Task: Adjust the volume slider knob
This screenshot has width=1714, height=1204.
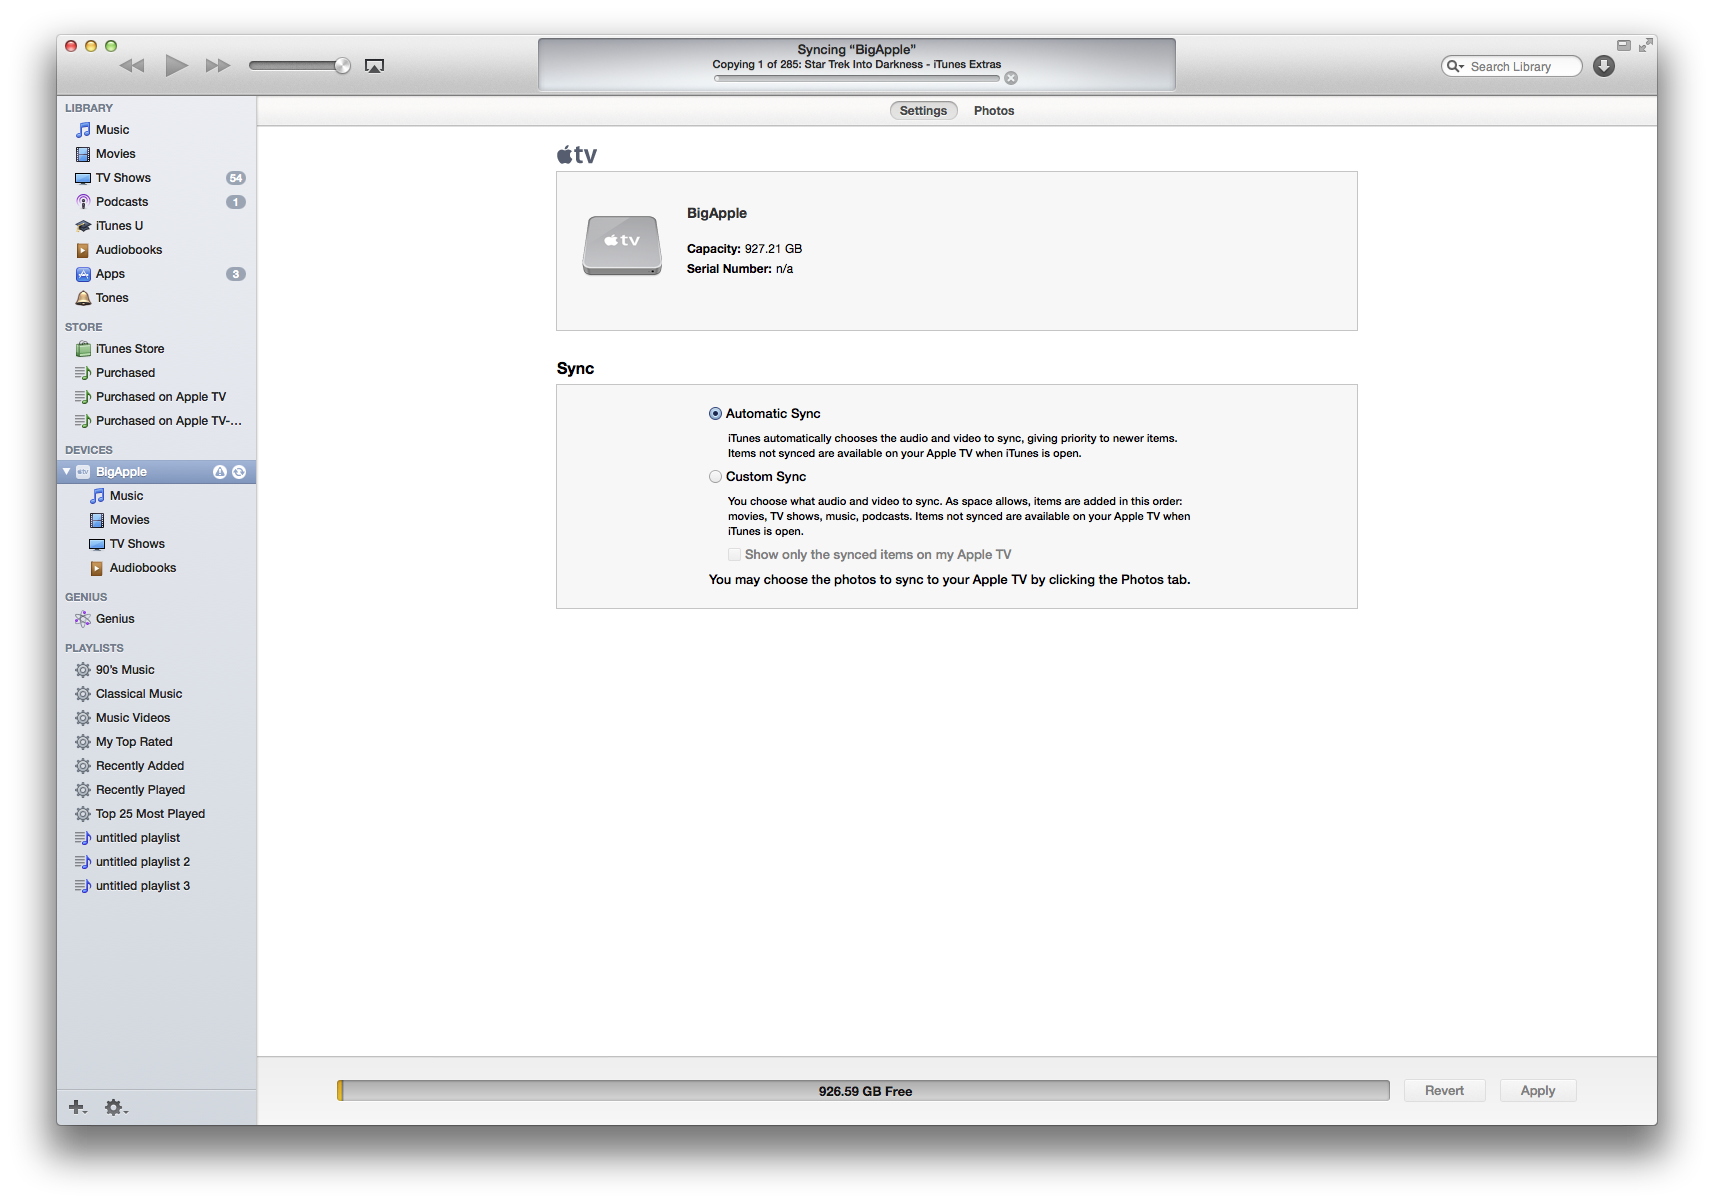Action: pyautogui.click(x=342, y=66)
